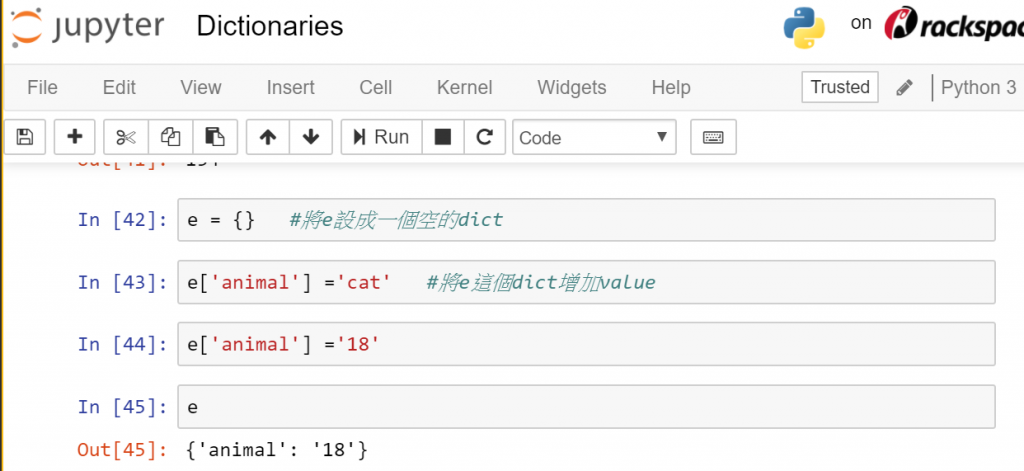Open the command palette keyboard icon

coord(713,137)
